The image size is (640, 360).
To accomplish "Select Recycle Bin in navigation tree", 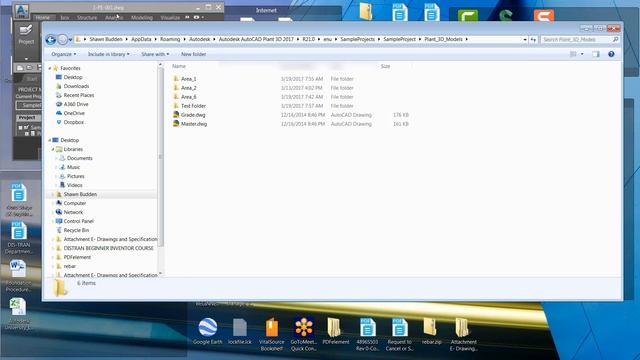I will click(76, 230).
